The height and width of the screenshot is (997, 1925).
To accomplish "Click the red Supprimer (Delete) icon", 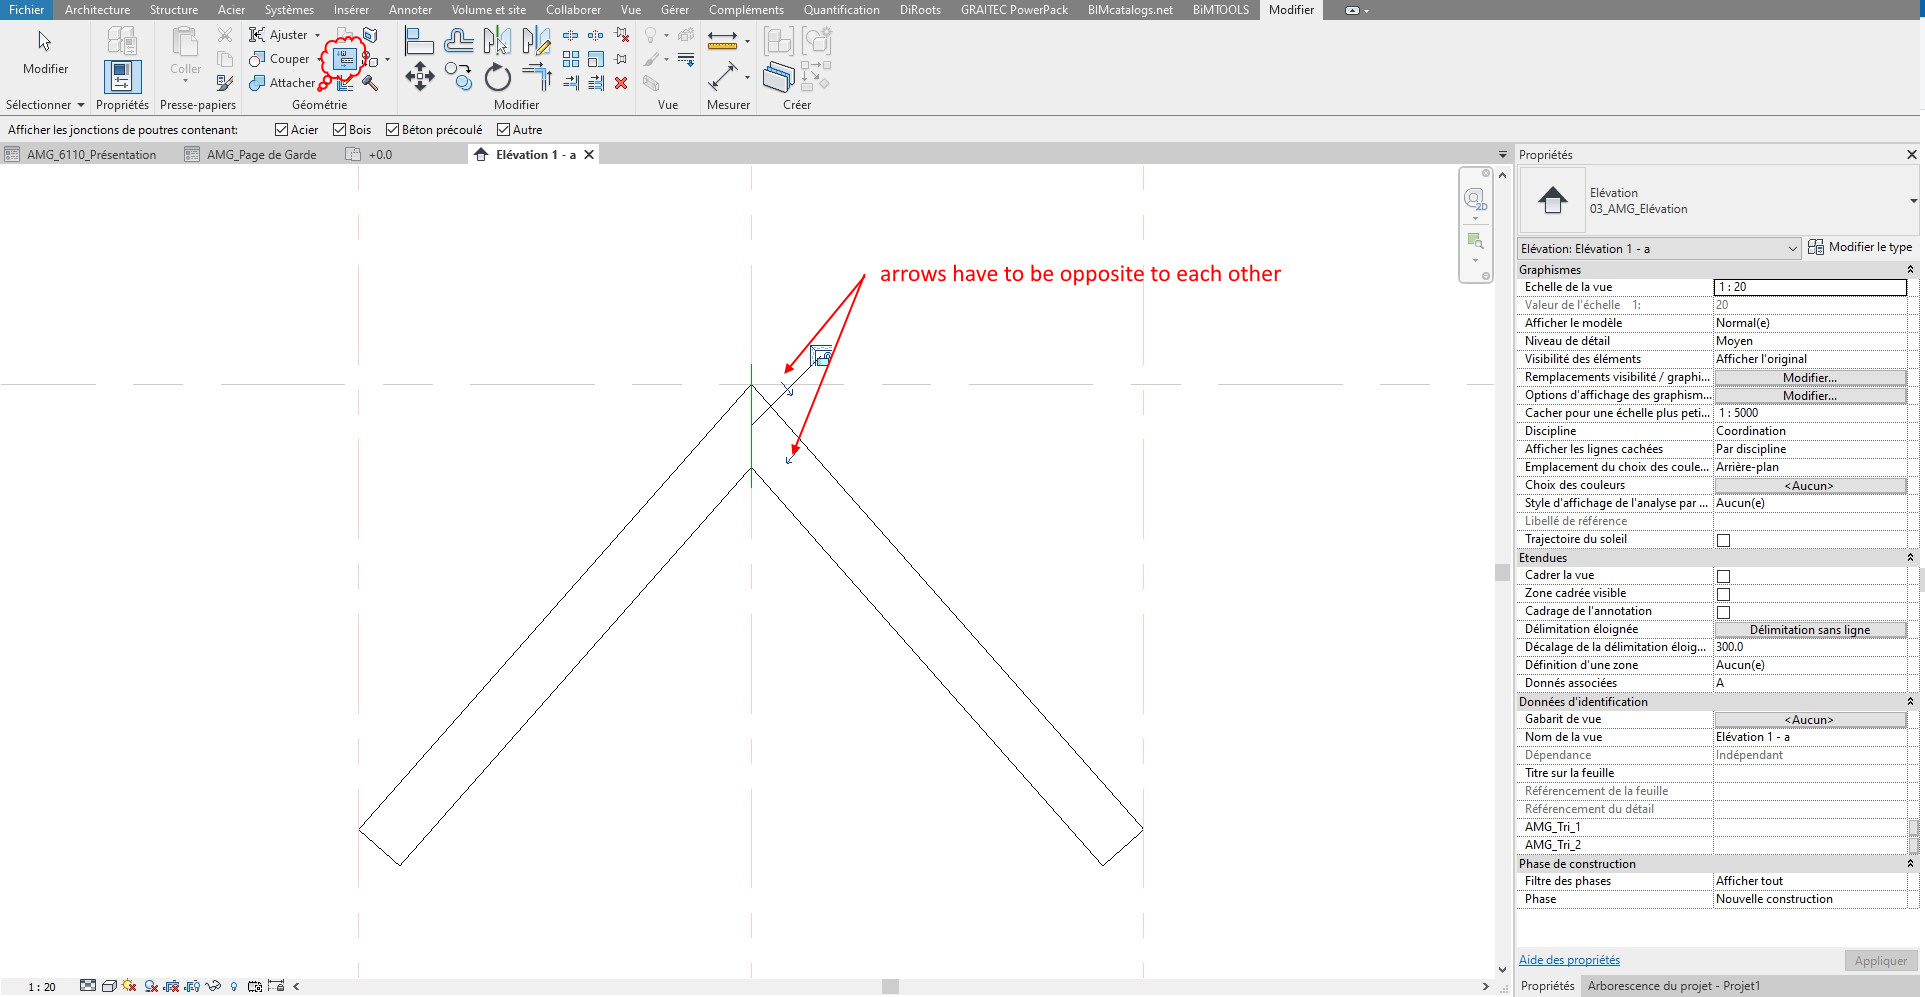I will click(x=621, y=84).
